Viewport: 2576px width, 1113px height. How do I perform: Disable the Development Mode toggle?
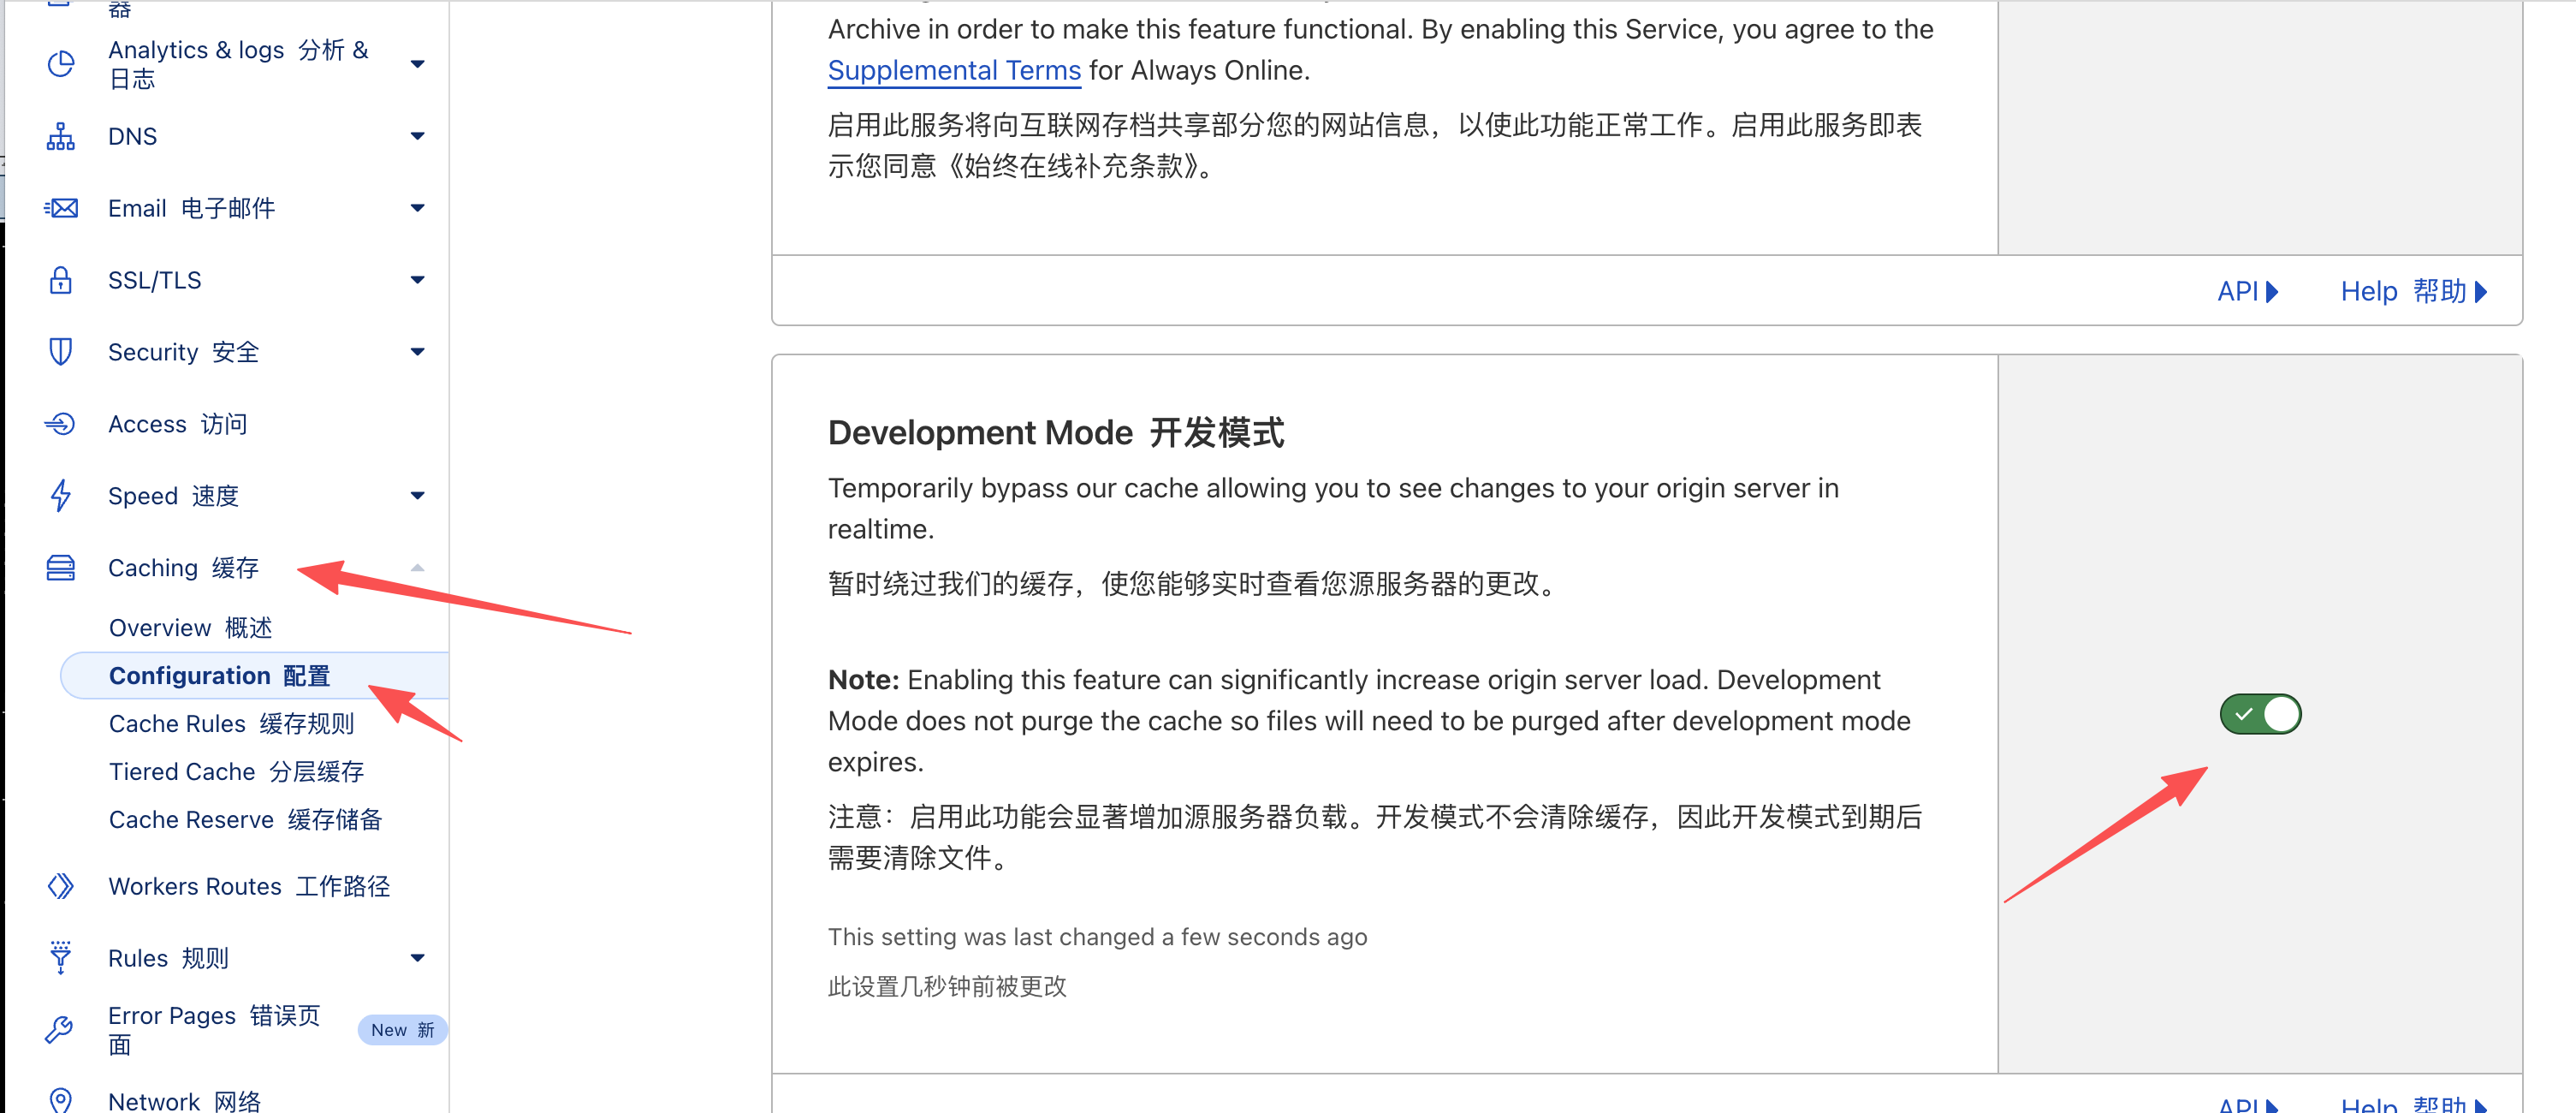2259,714
